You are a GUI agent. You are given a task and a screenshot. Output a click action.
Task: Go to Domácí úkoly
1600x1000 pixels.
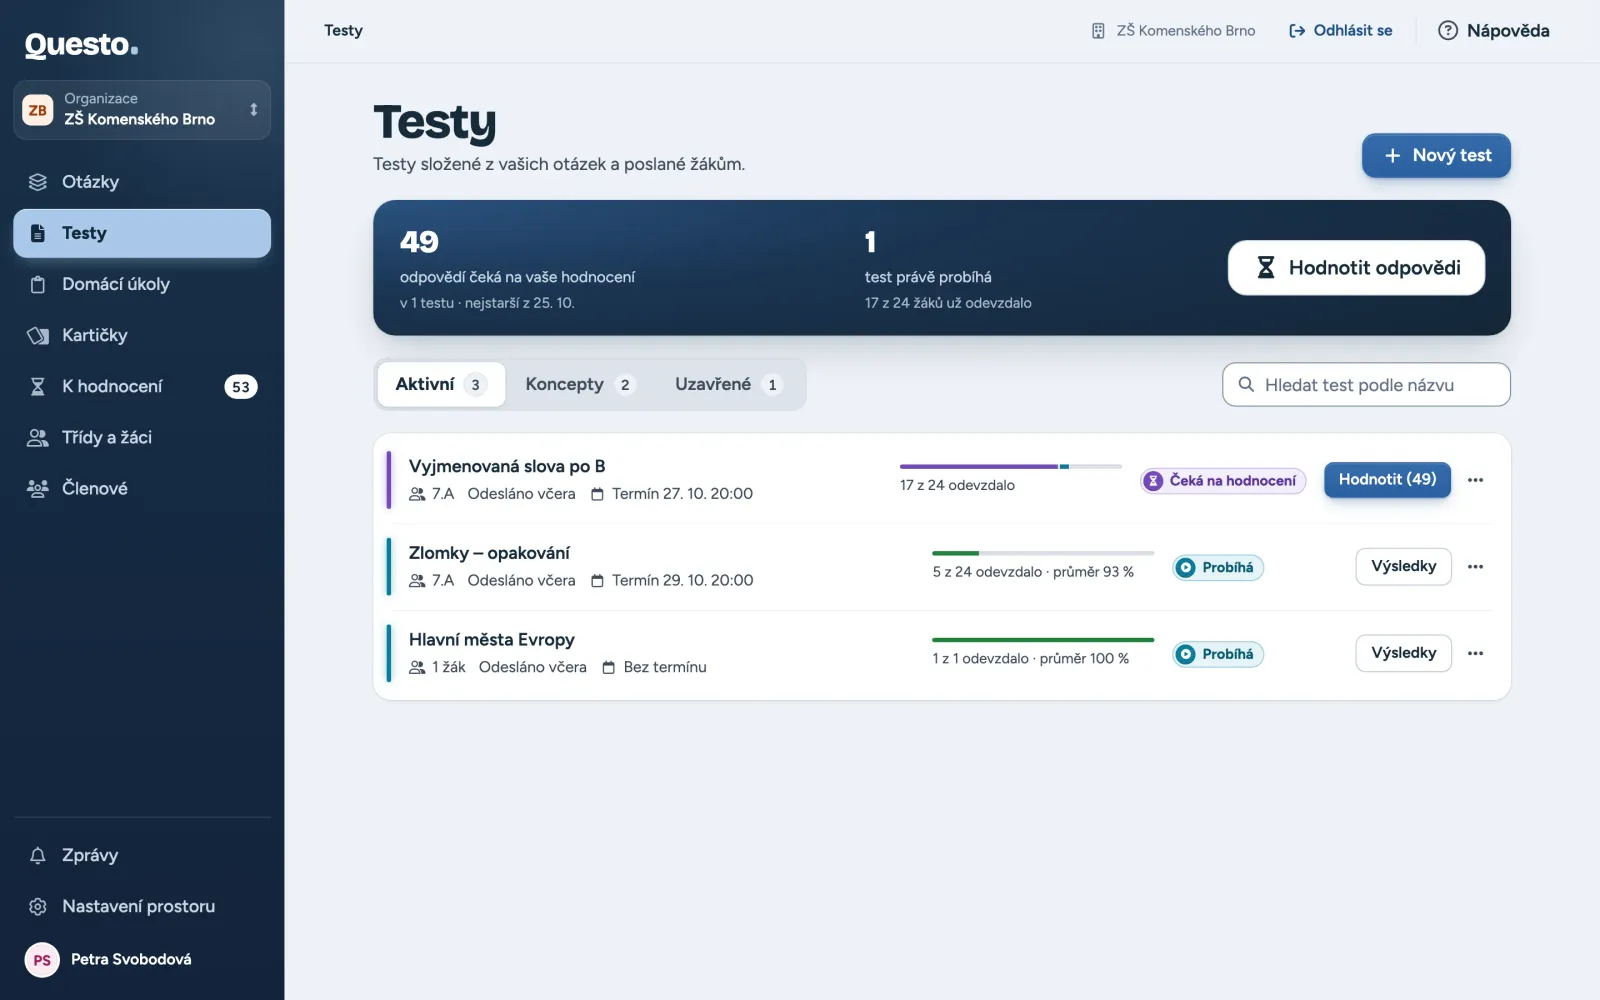(142, 284)
